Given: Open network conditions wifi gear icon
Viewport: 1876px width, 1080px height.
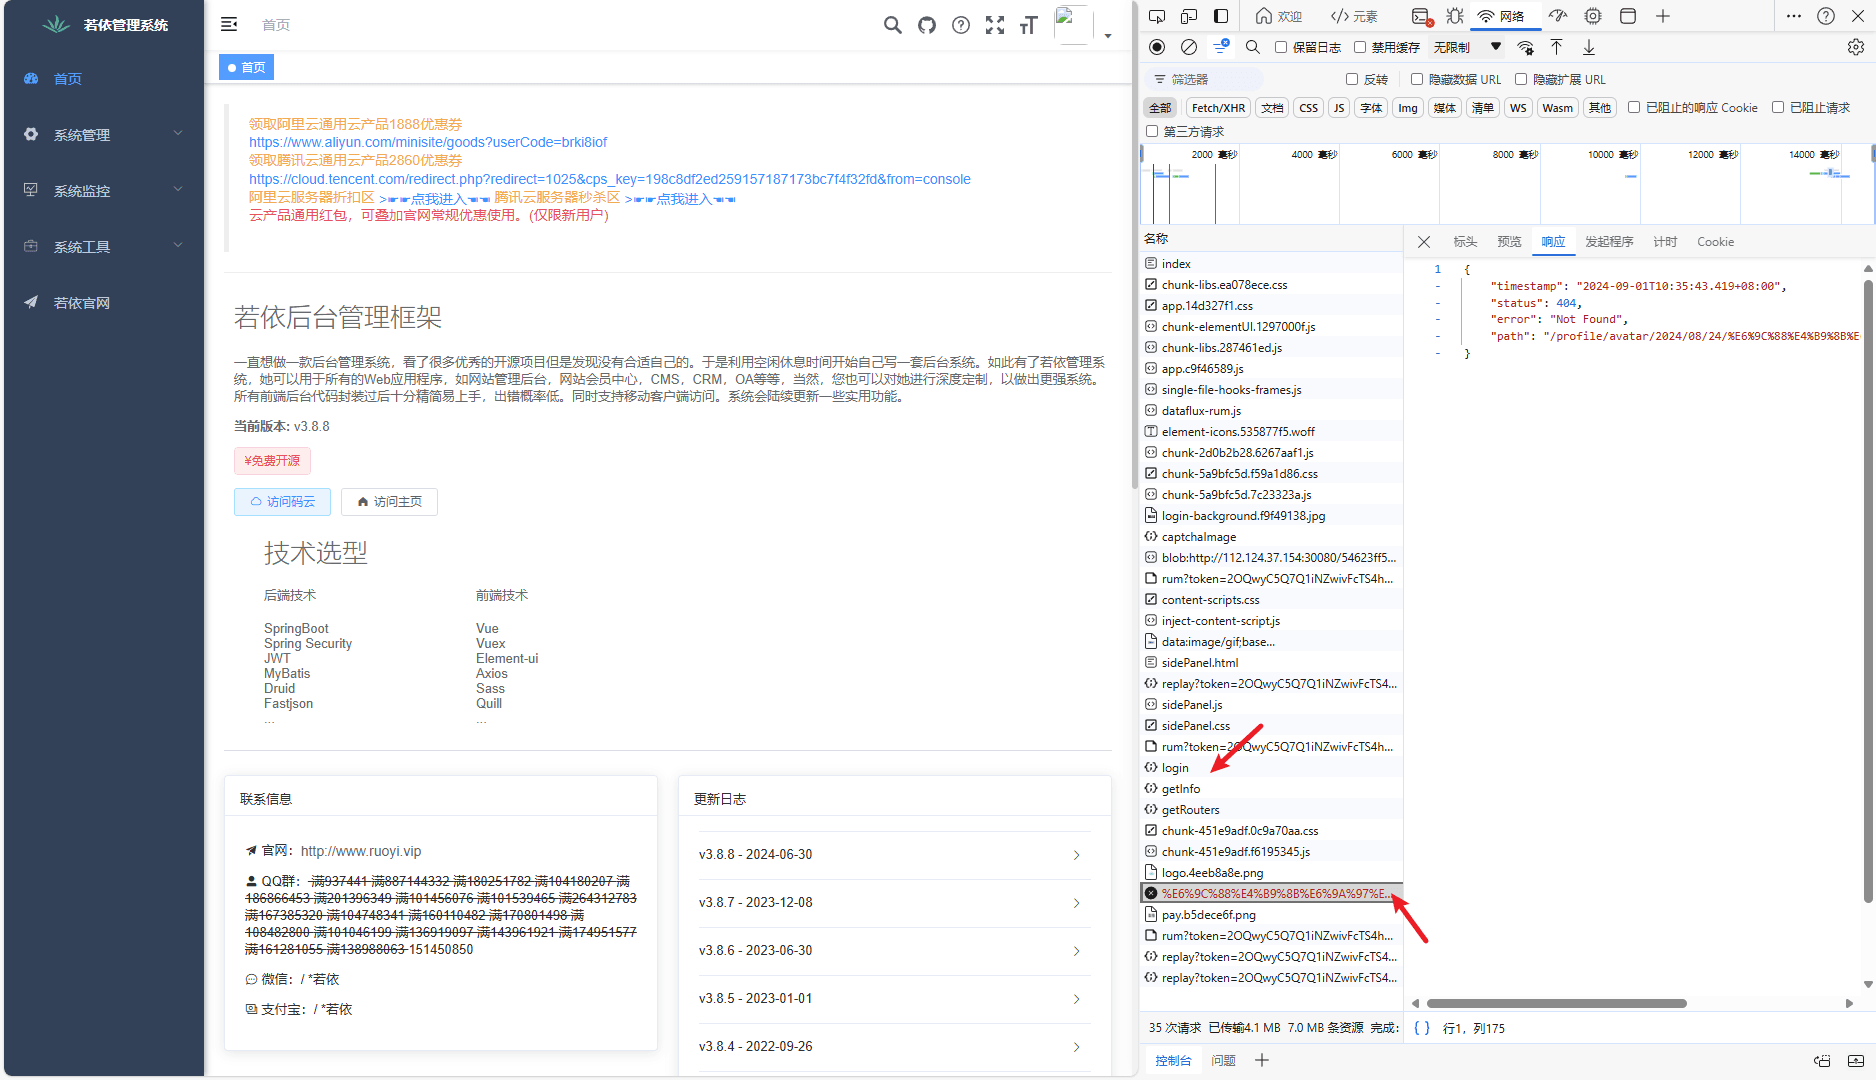Looking at the screenshot, I should point(1525,47).
